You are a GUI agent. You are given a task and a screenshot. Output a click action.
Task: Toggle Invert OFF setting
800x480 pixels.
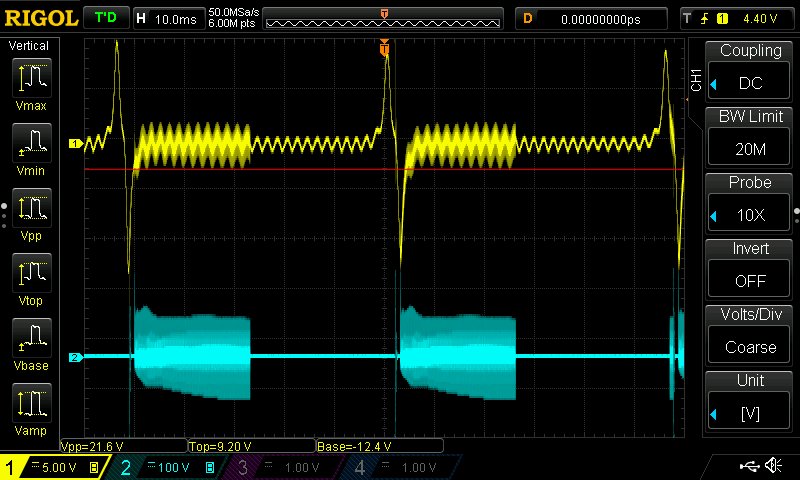pyautogui.click(x=750, y=269)
